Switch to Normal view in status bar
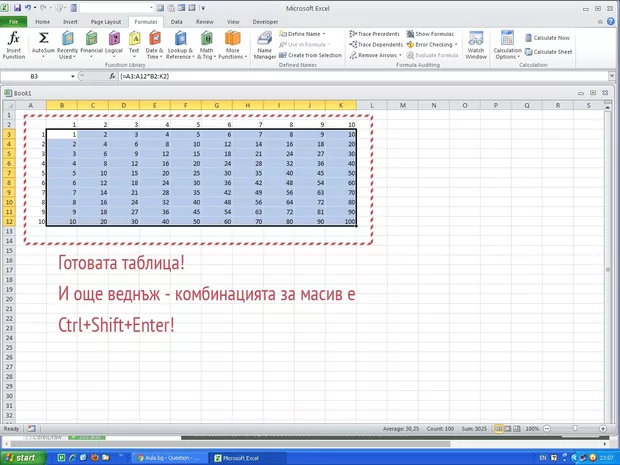This screenshot has height=465, width=620. [499, 429]
